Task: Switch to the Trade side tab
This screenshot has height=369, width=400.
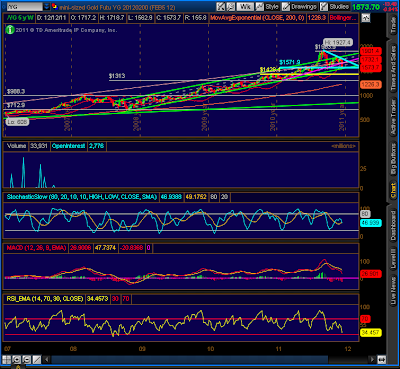Action: pyautogui.click(x=394, y=24)
